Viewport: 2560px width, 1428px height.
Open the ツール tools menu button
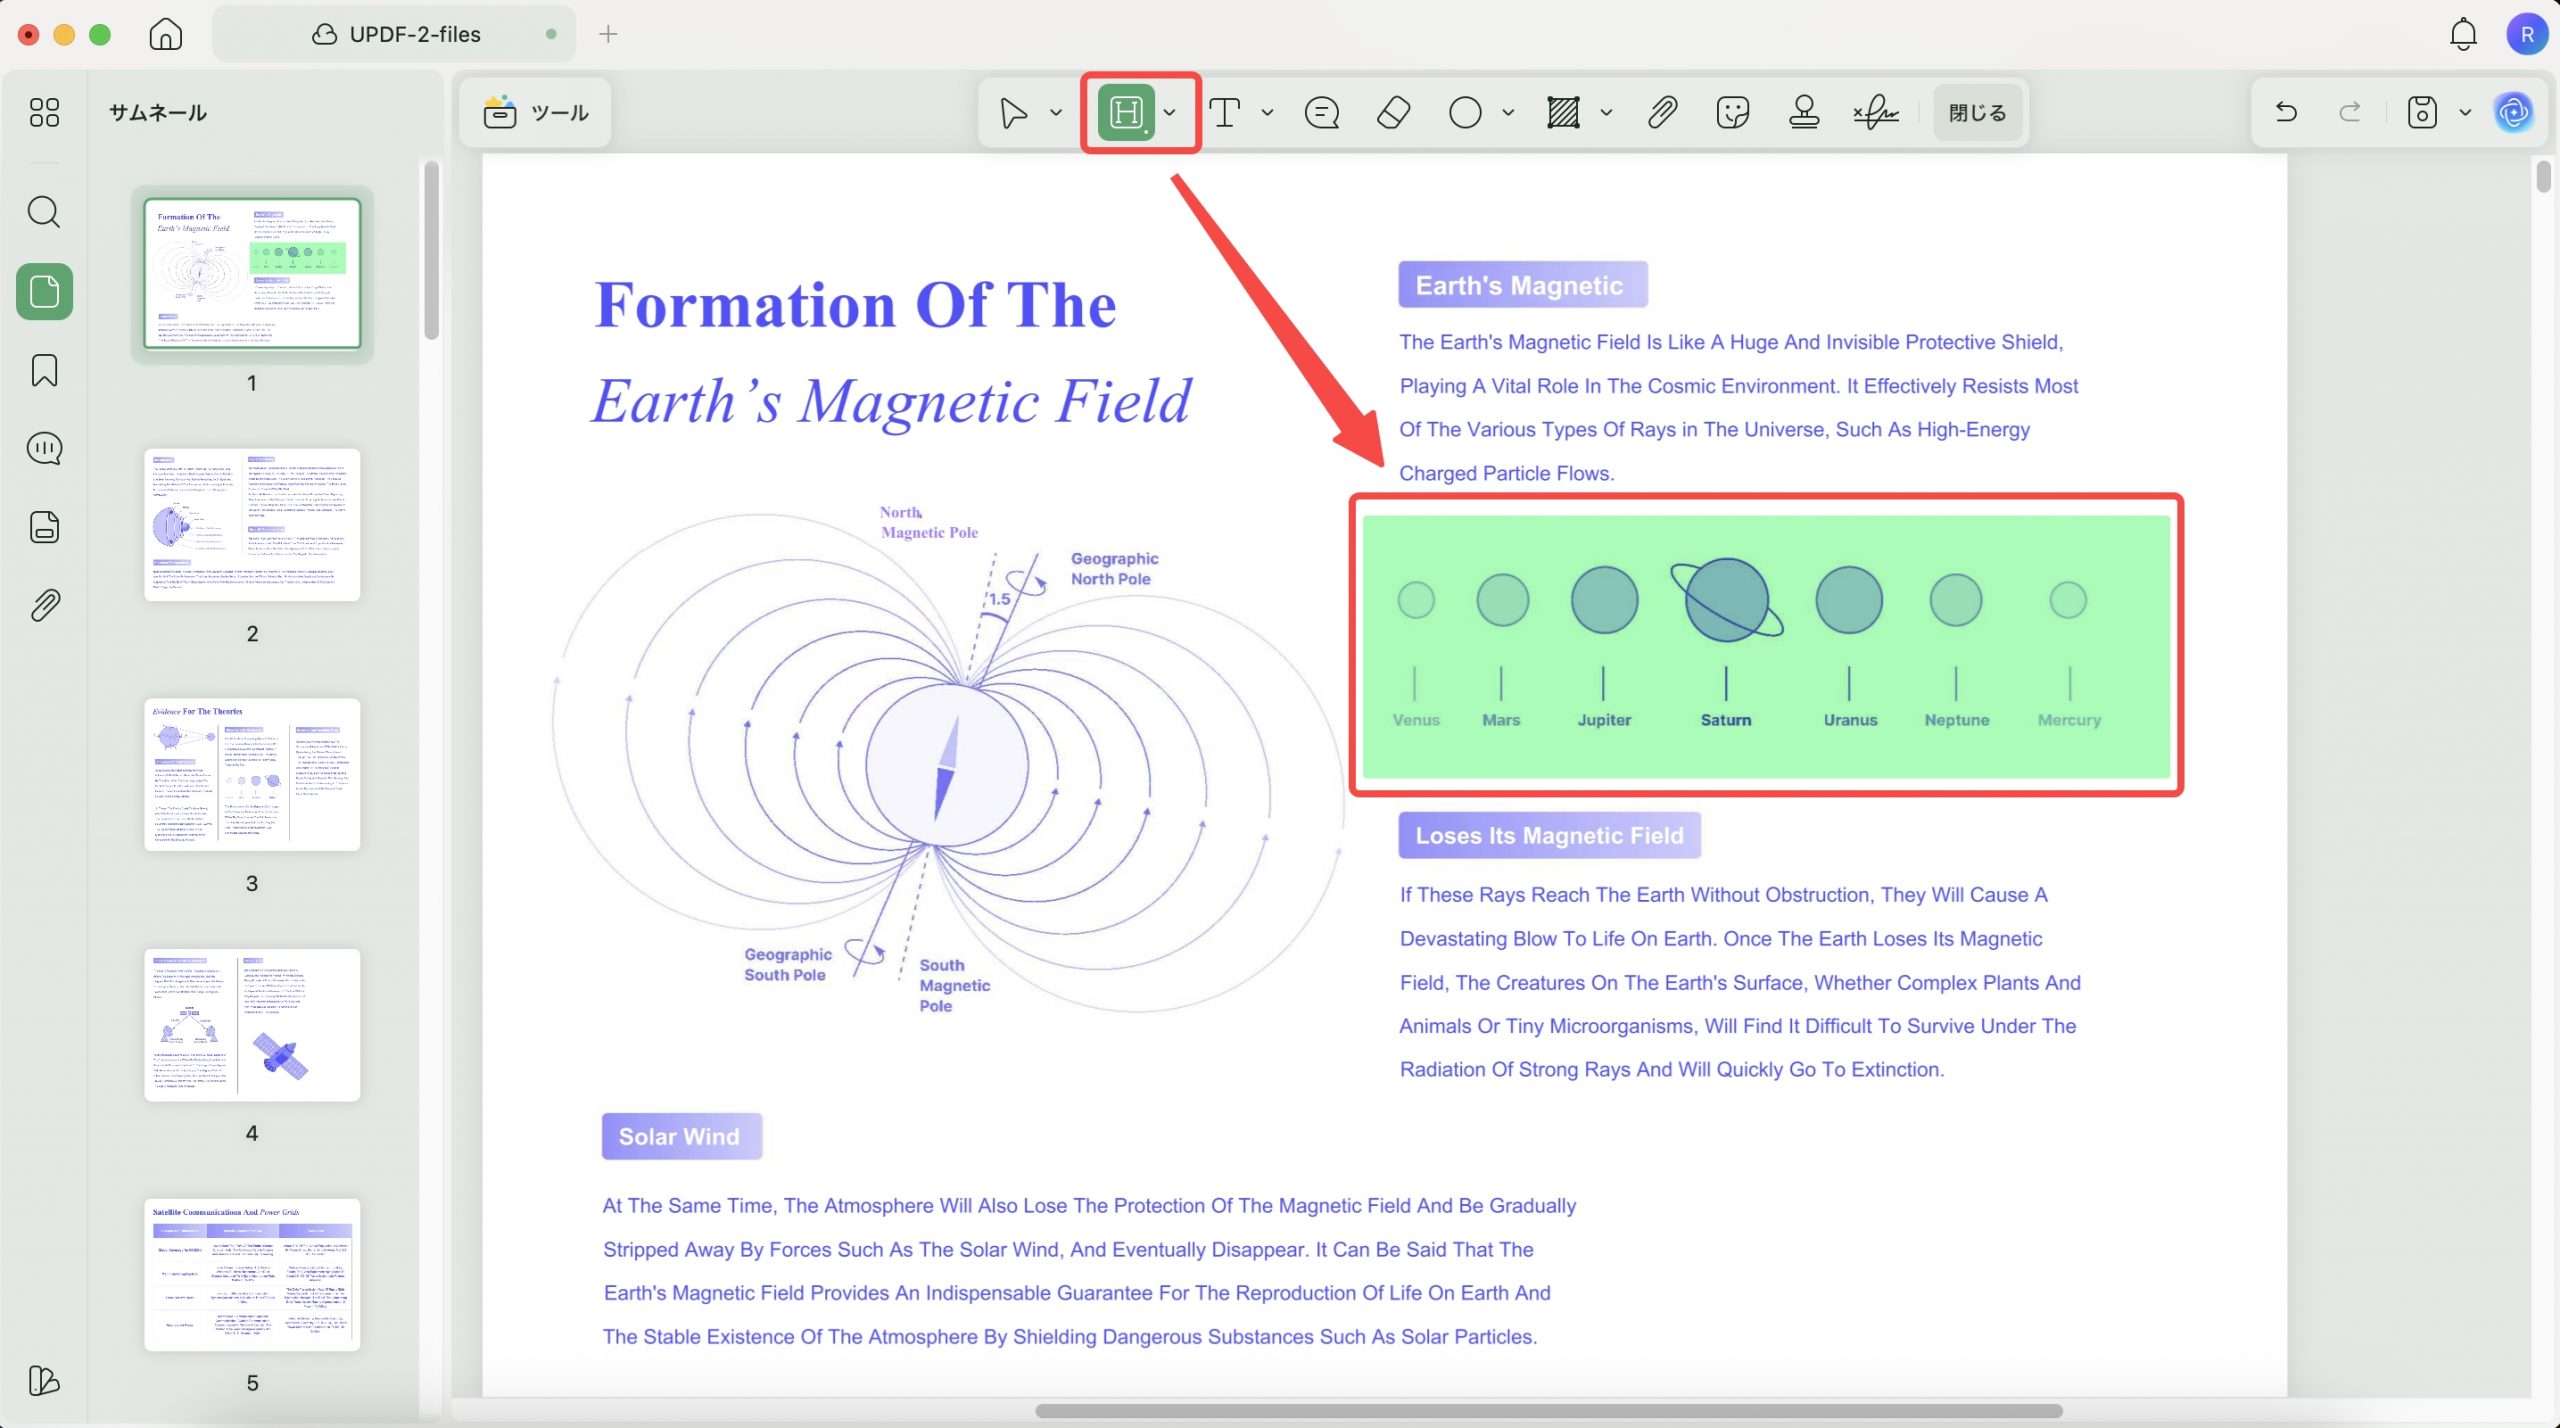point(535,113)
